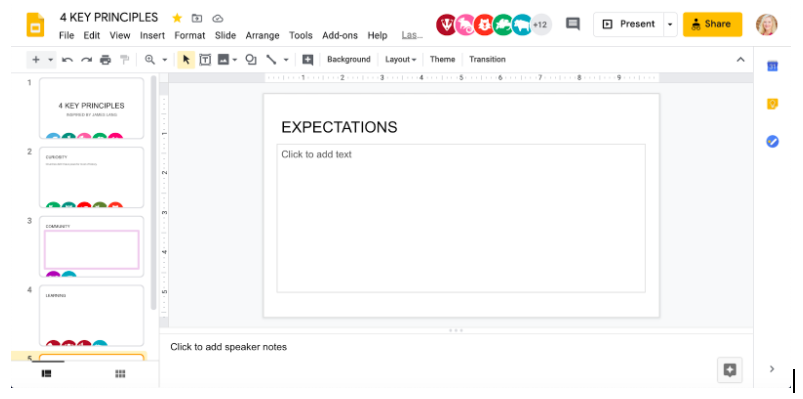Open the Slide menu

pyautogui.click(x=225, y=35)
